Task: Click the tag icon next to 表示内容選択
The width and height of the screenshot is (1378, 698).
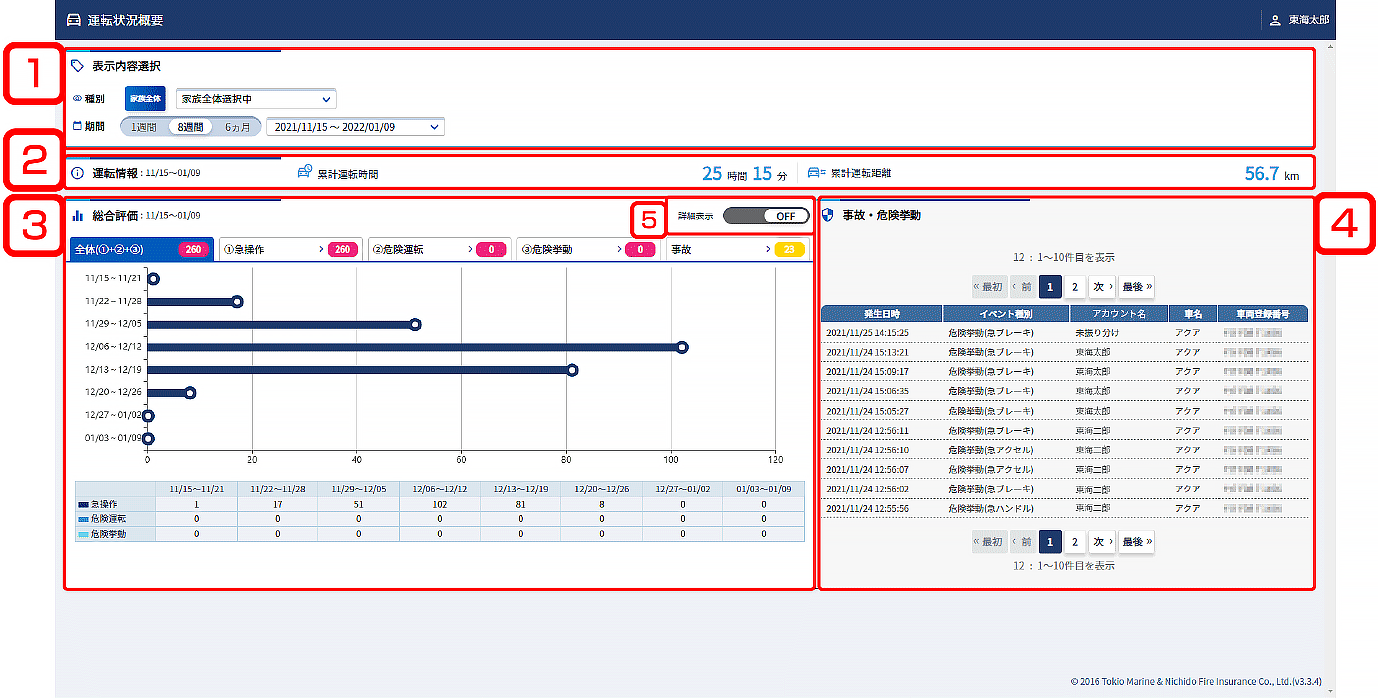Action: coord(77,66)
